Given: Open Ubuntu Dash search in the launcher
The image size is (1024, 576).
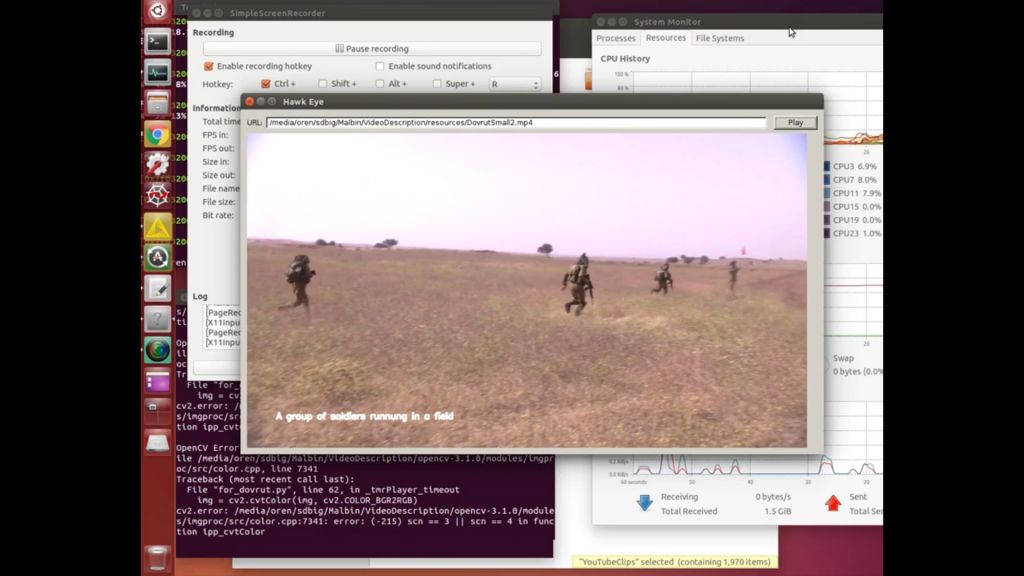Looking at the screenshot, I should click(x=157, y=10).
